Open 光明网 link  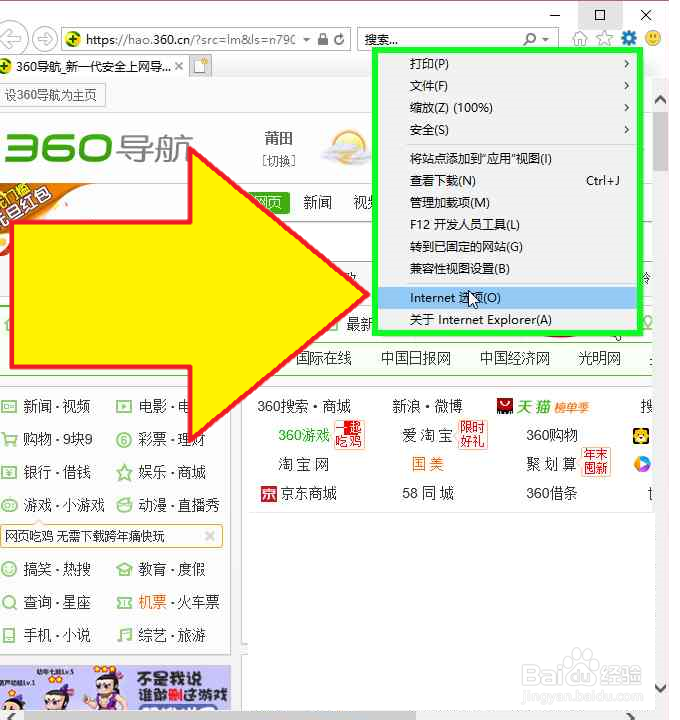[x=599, y=358]
